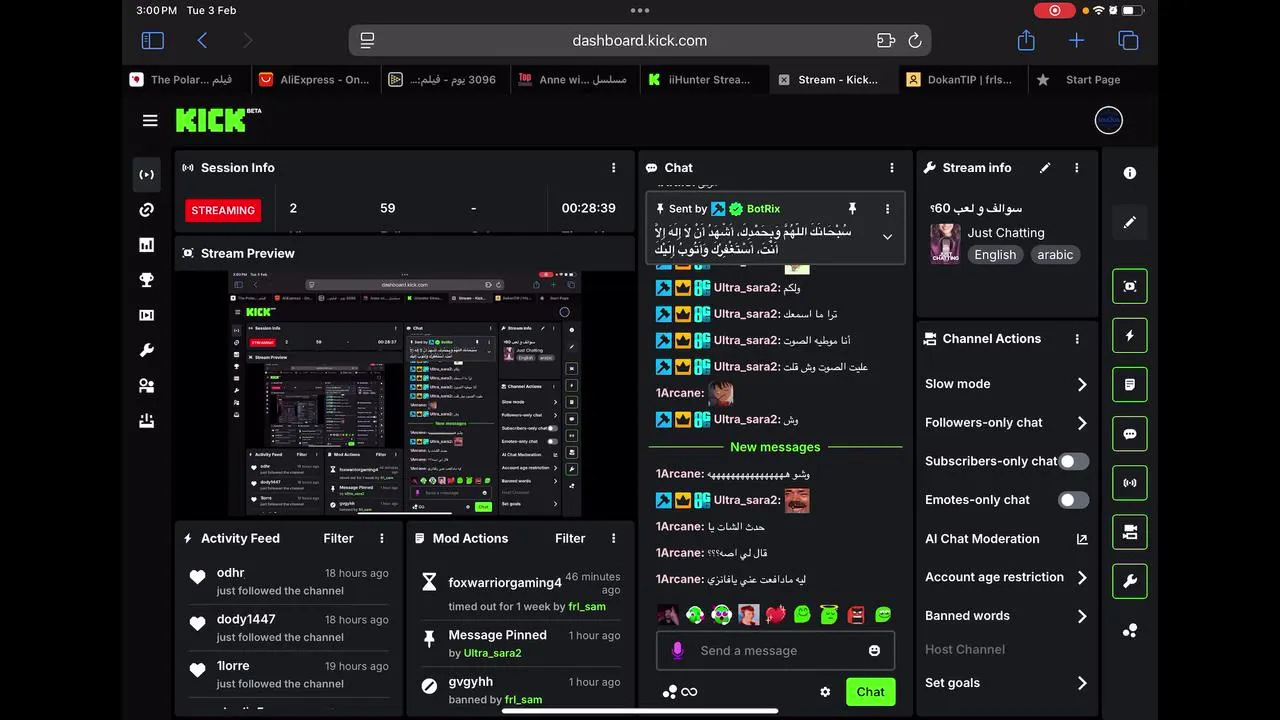Open the trophy achievements icon in the left sidebar
1280x720 pixels.
click(147, 280)
